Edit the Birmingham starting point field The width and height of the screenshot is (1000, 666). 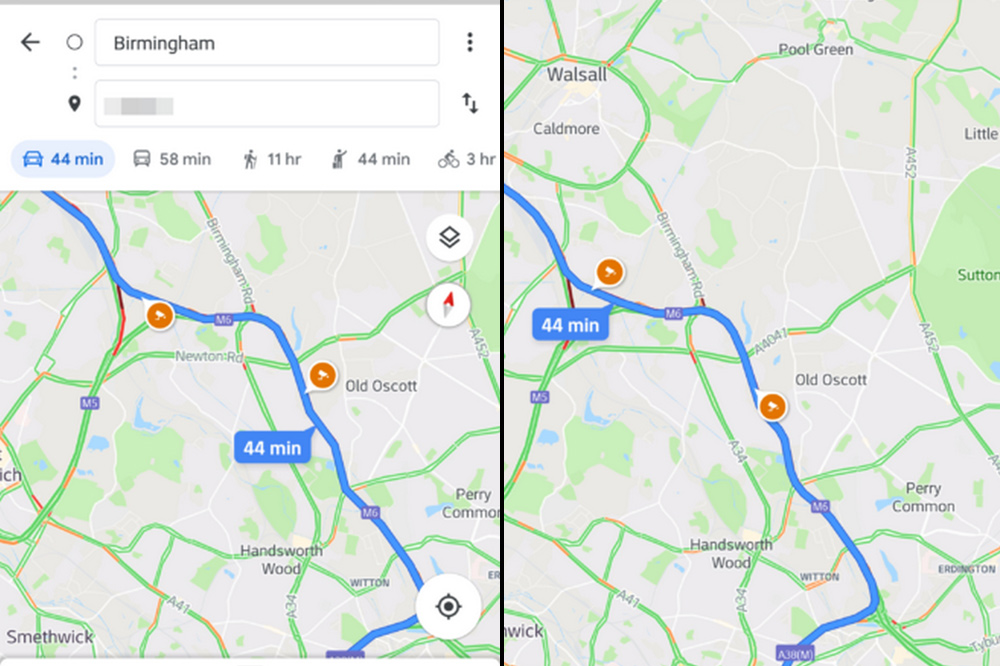point(267,43)
